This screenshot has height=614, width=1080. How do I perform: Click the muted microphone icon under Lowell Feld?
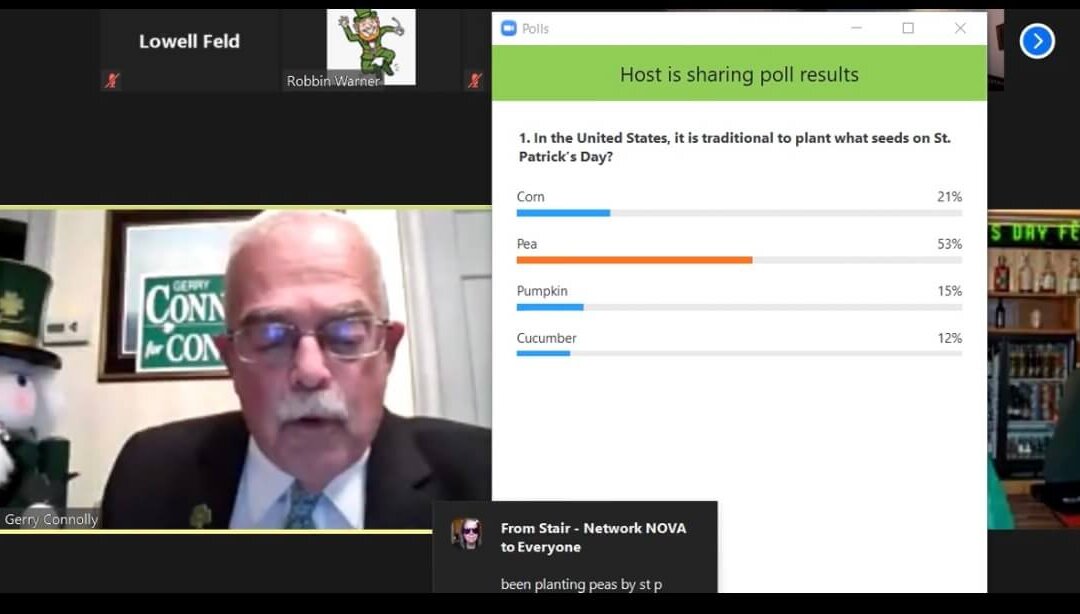[x=112, y=81]
